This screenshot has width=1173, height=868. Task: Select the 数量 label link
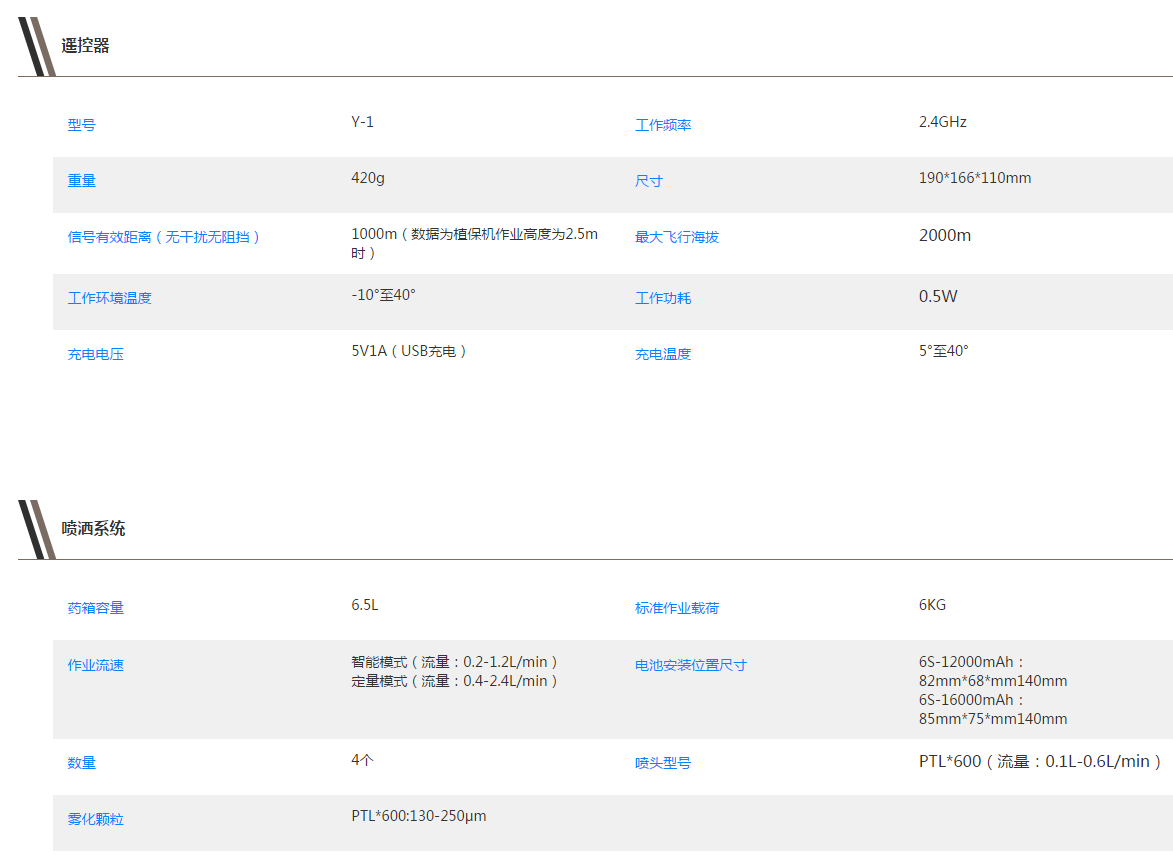pos(82,763)
